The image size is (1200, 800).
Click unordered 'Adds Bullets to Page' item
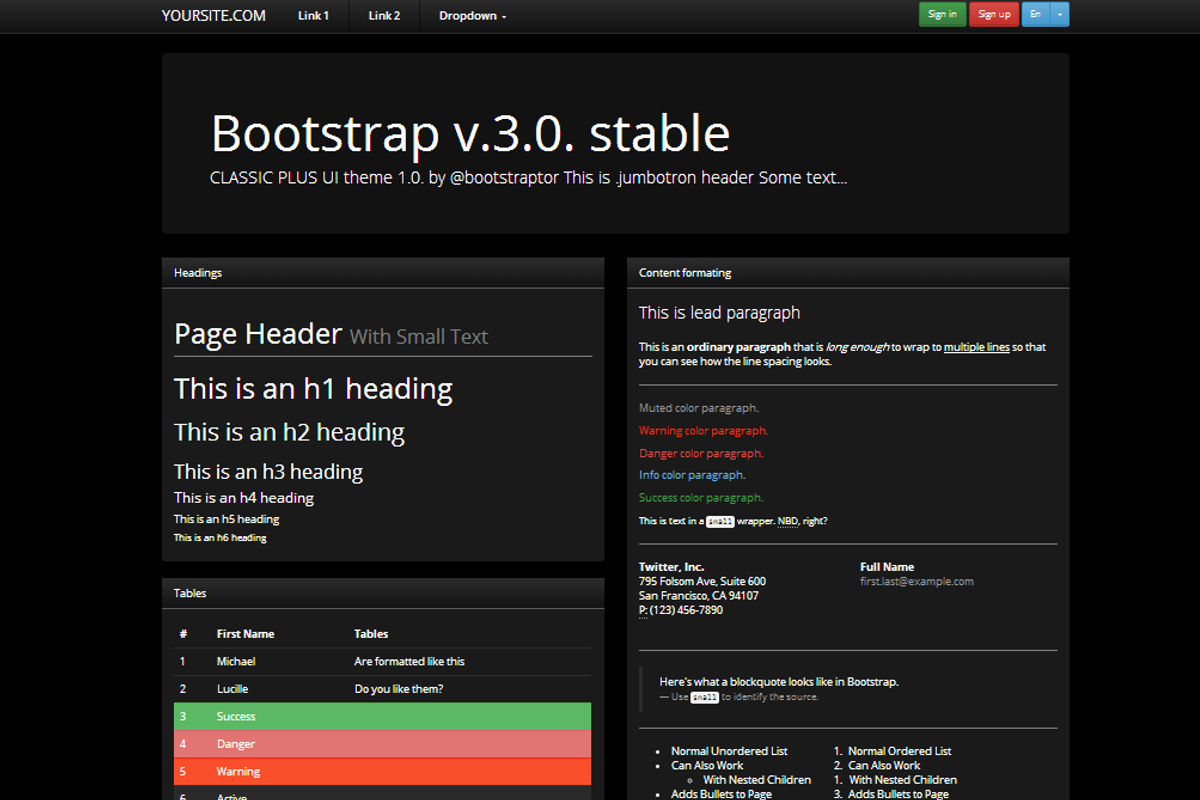721,794
